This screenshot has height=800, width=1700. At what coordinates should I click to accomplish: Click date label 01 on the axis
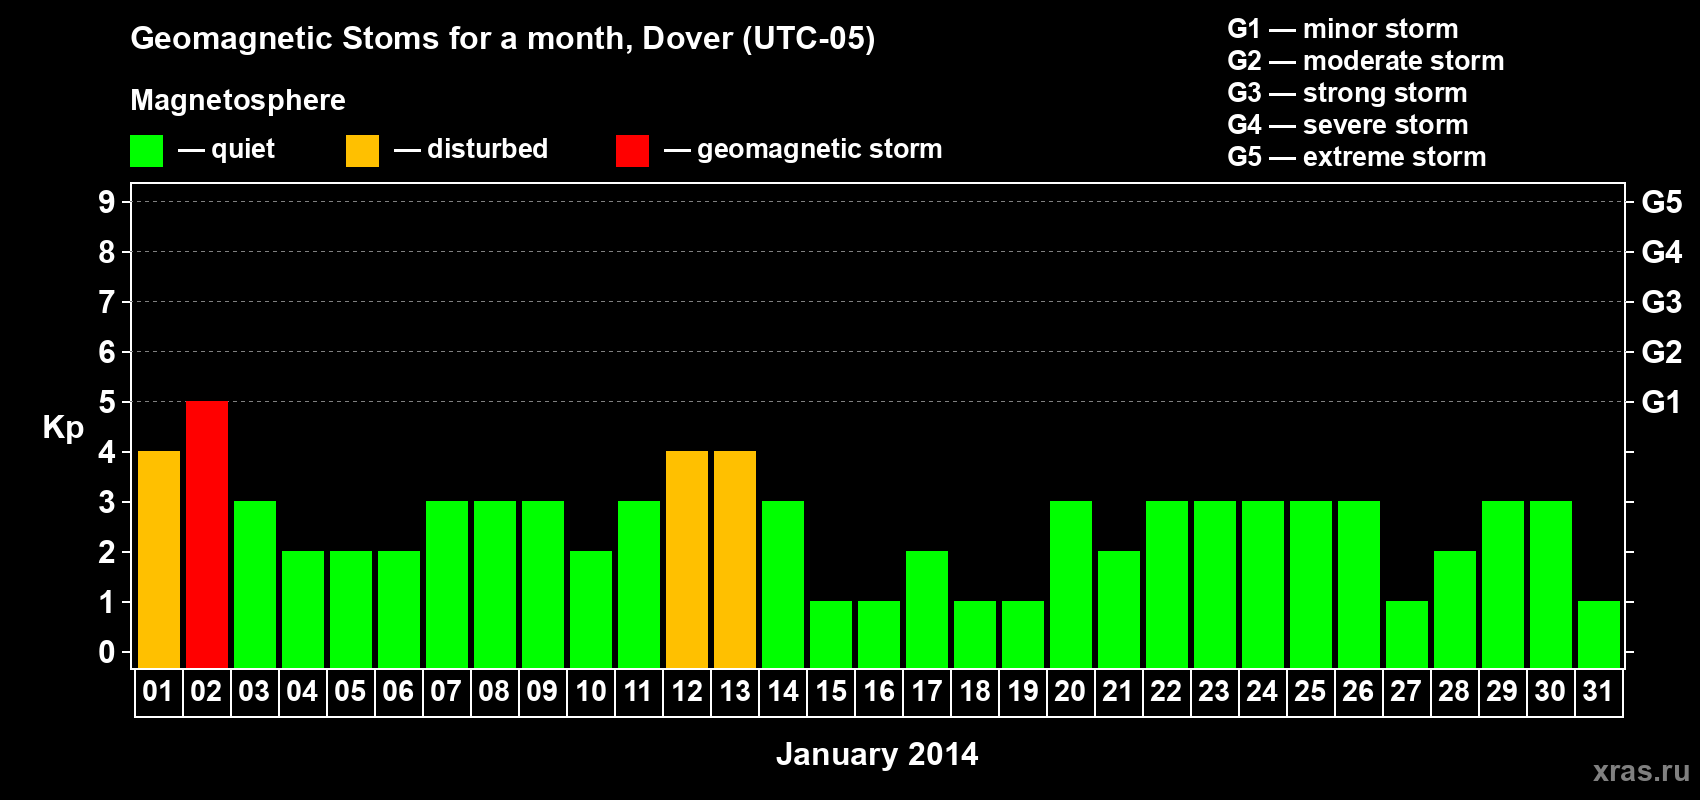(158, 691)
